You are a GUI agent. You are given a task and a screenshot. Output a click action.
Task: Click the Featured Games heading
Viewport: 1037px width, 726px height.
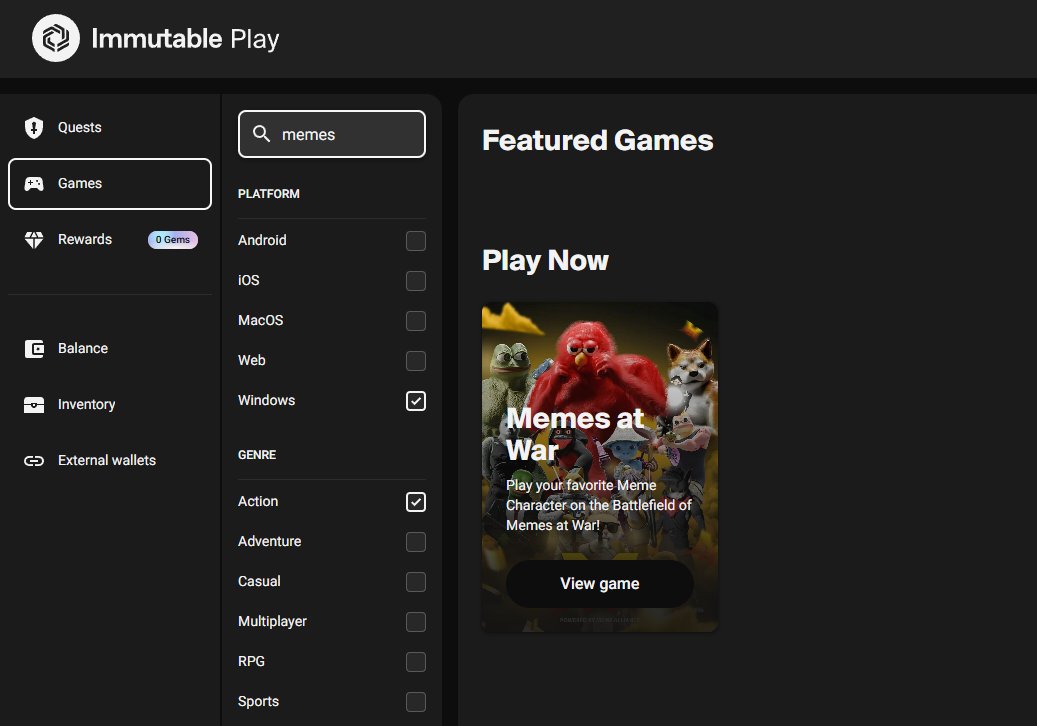tap(598, 141)
